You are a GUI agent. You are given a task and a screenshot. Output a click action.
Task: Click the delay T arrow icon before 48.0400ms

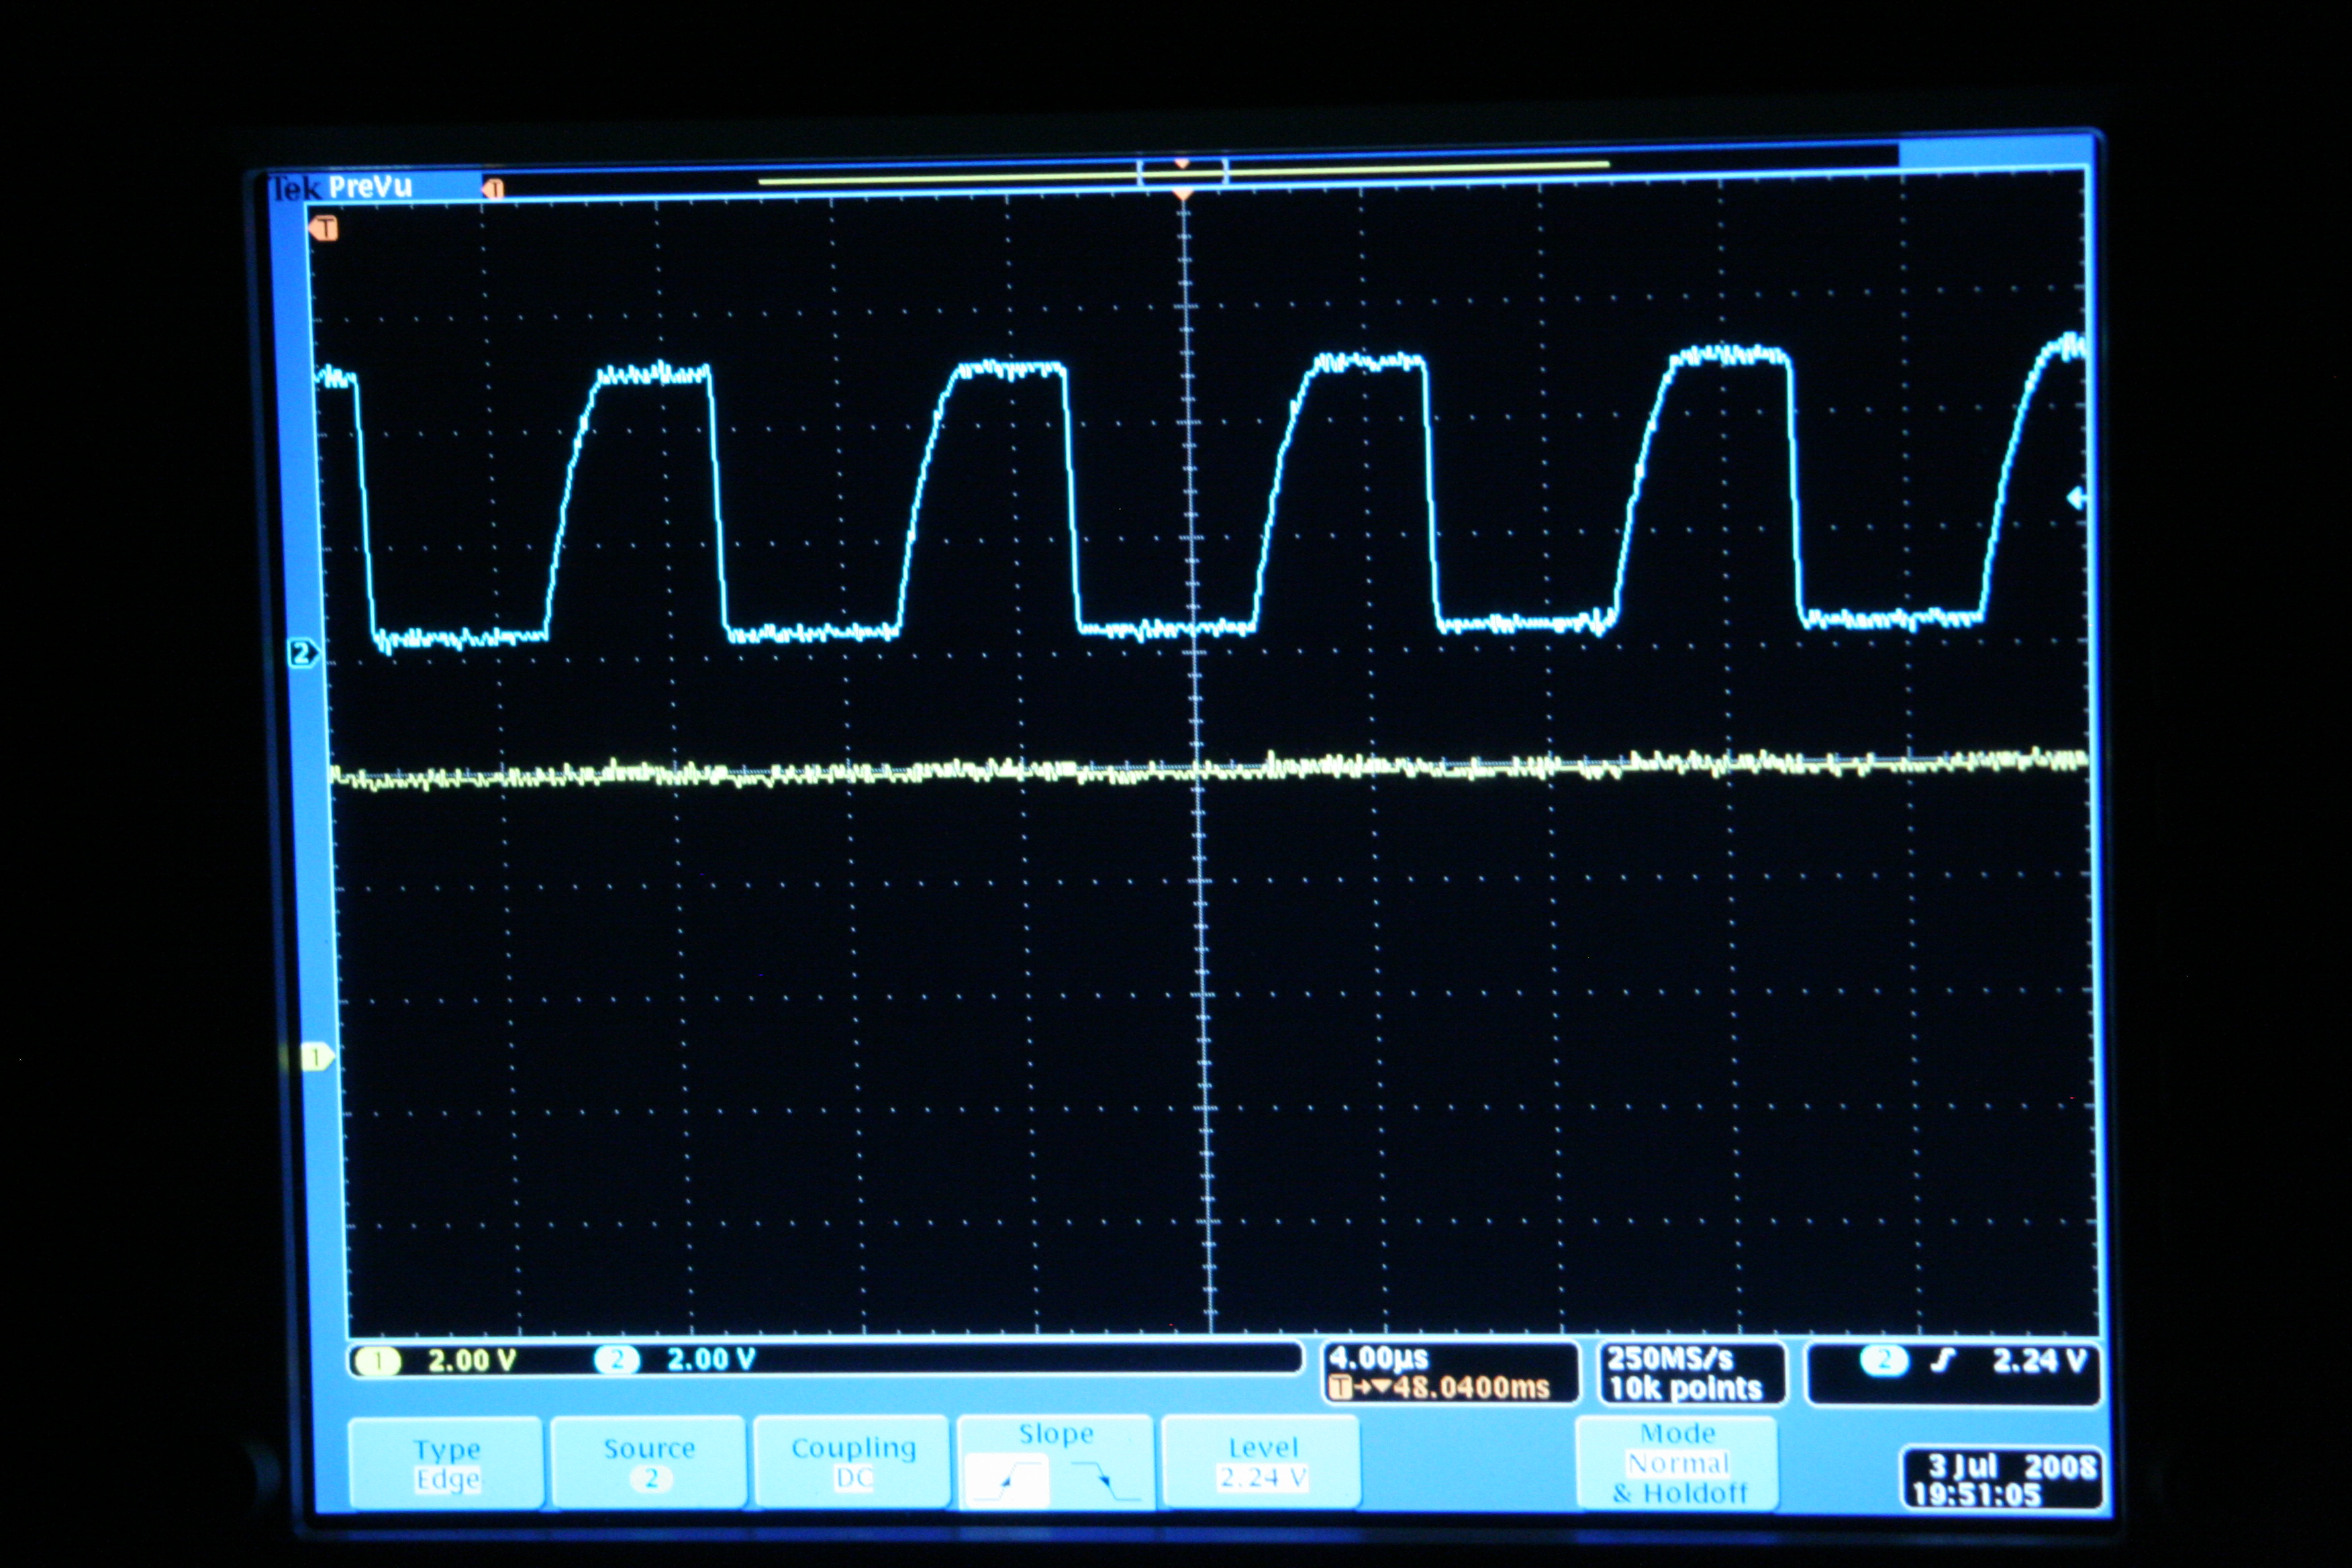pos(1361,1388)
